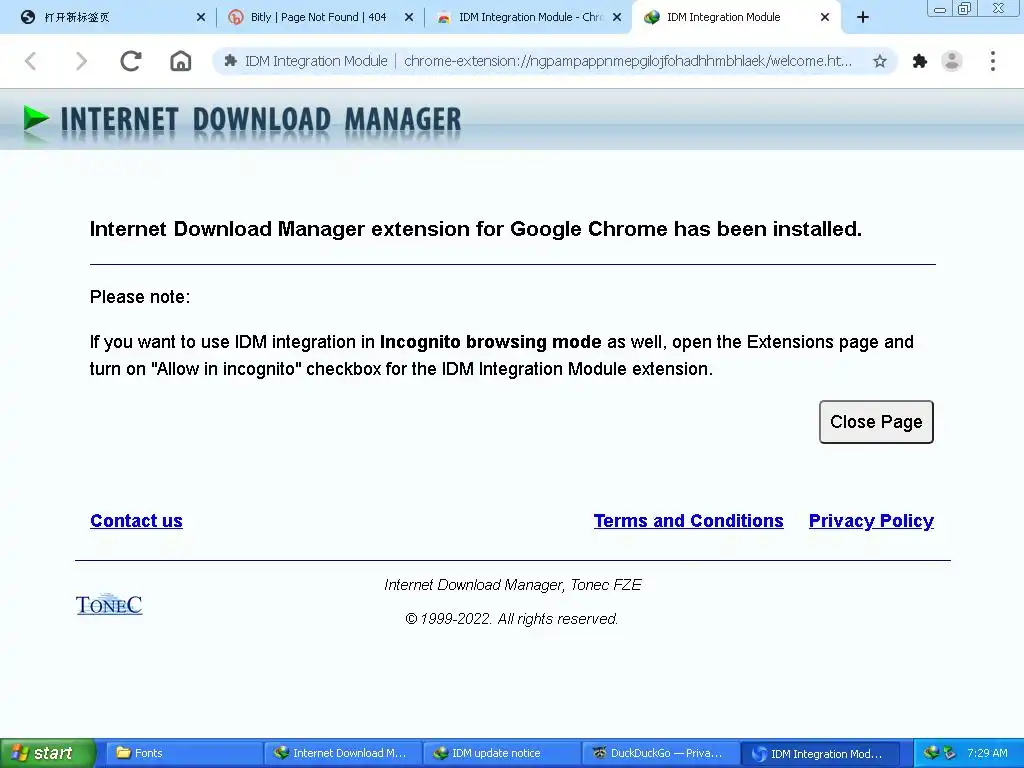Switch to the Bitly Page Not Found tab
The height and width of the screenshot is (768, 1024).
318,18
